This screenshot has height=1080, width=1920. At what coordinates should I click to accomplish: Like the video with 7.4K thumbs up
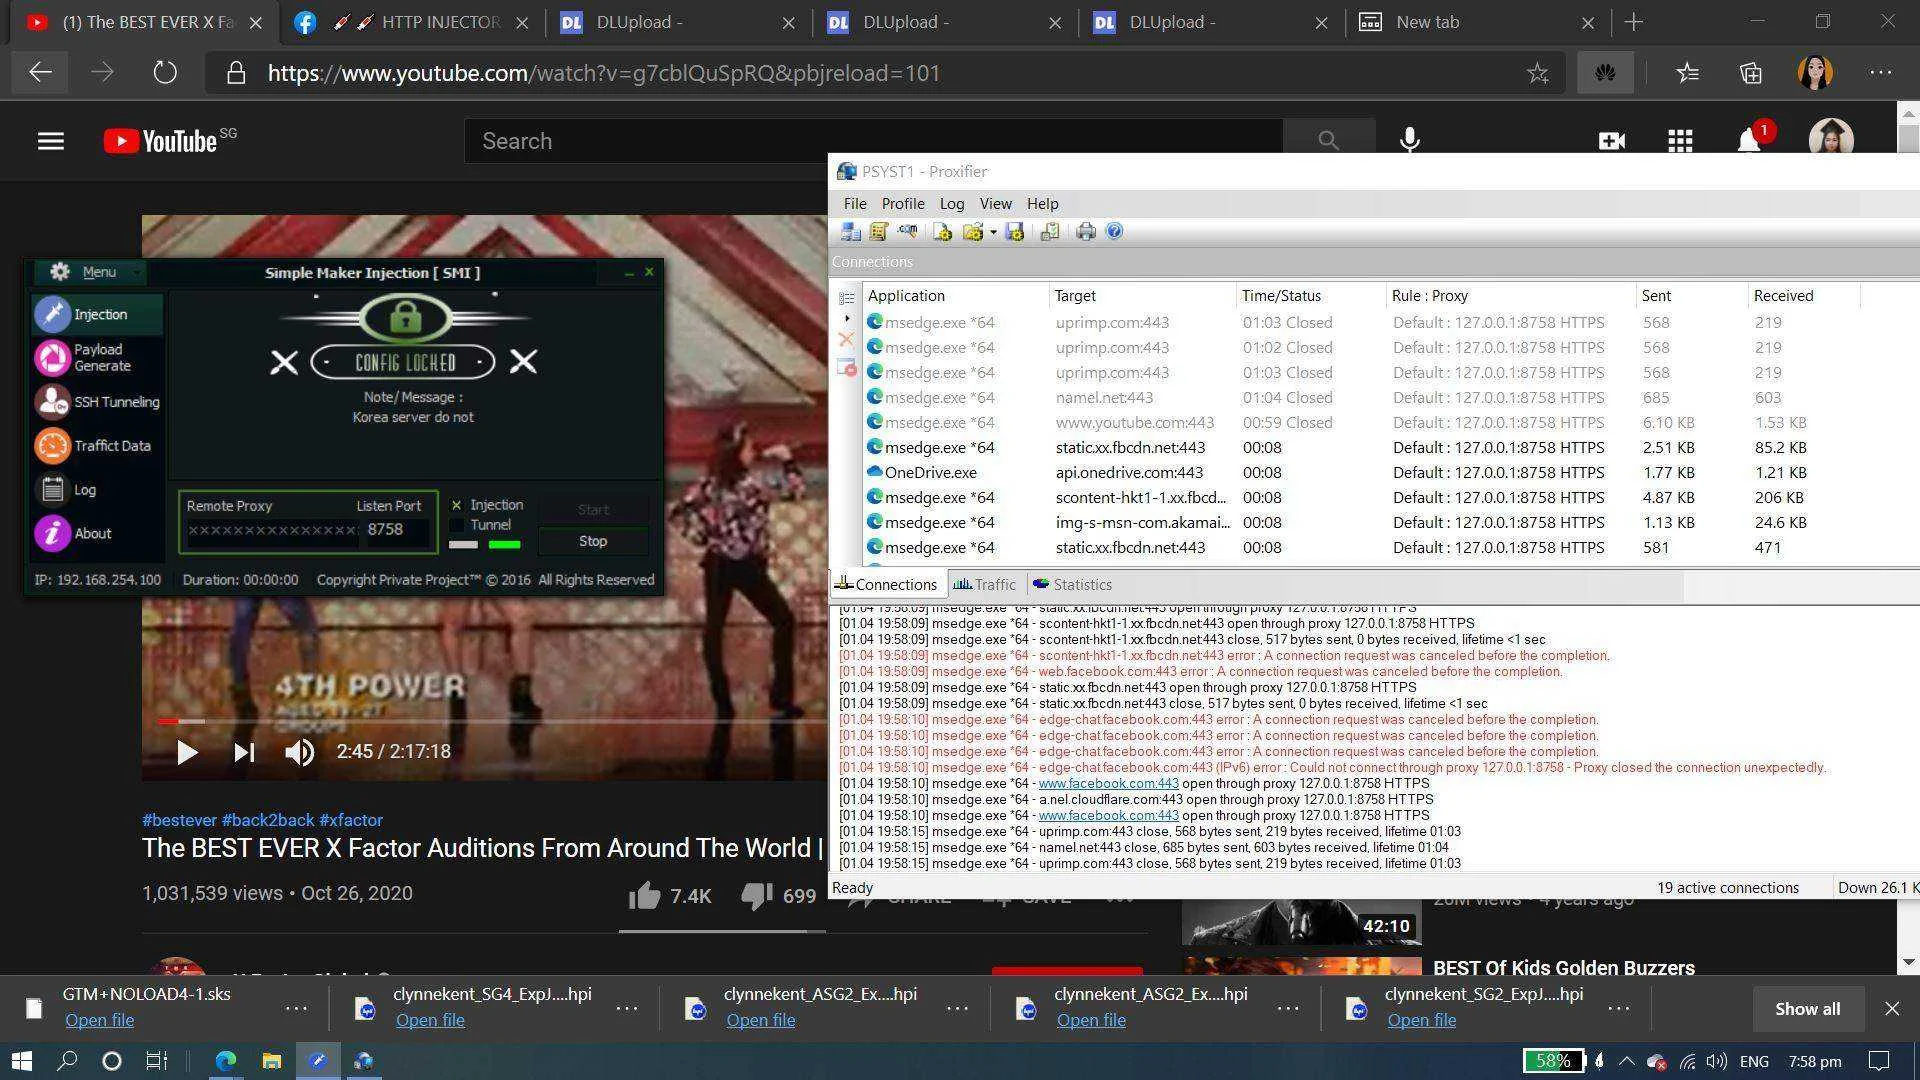pos(669,896)
